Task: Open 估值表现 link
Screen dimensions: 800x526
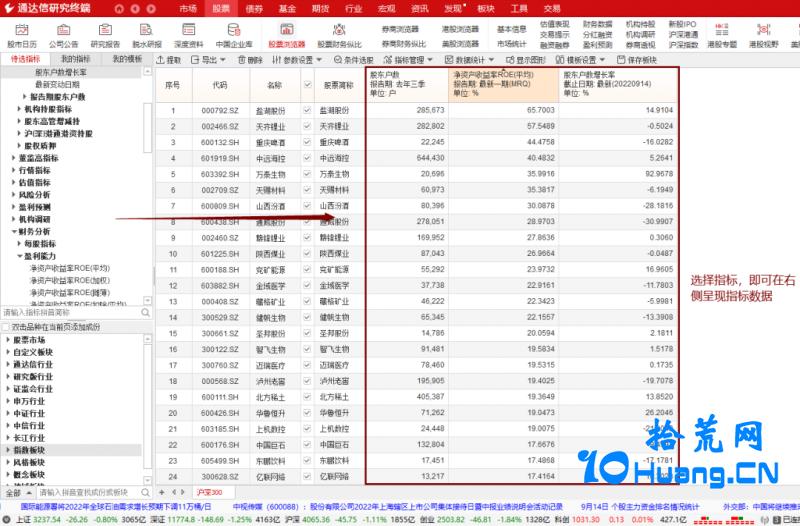Action: [555, 24]
